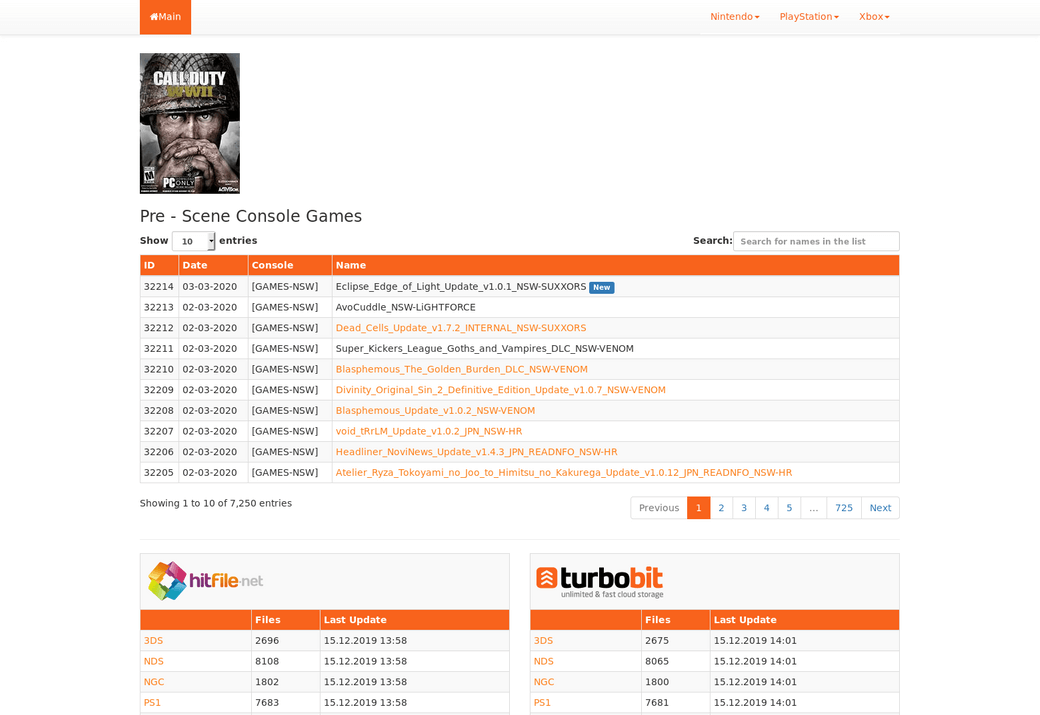
Task: Click the disabled Previous page button
Action: tap(659, 507)
